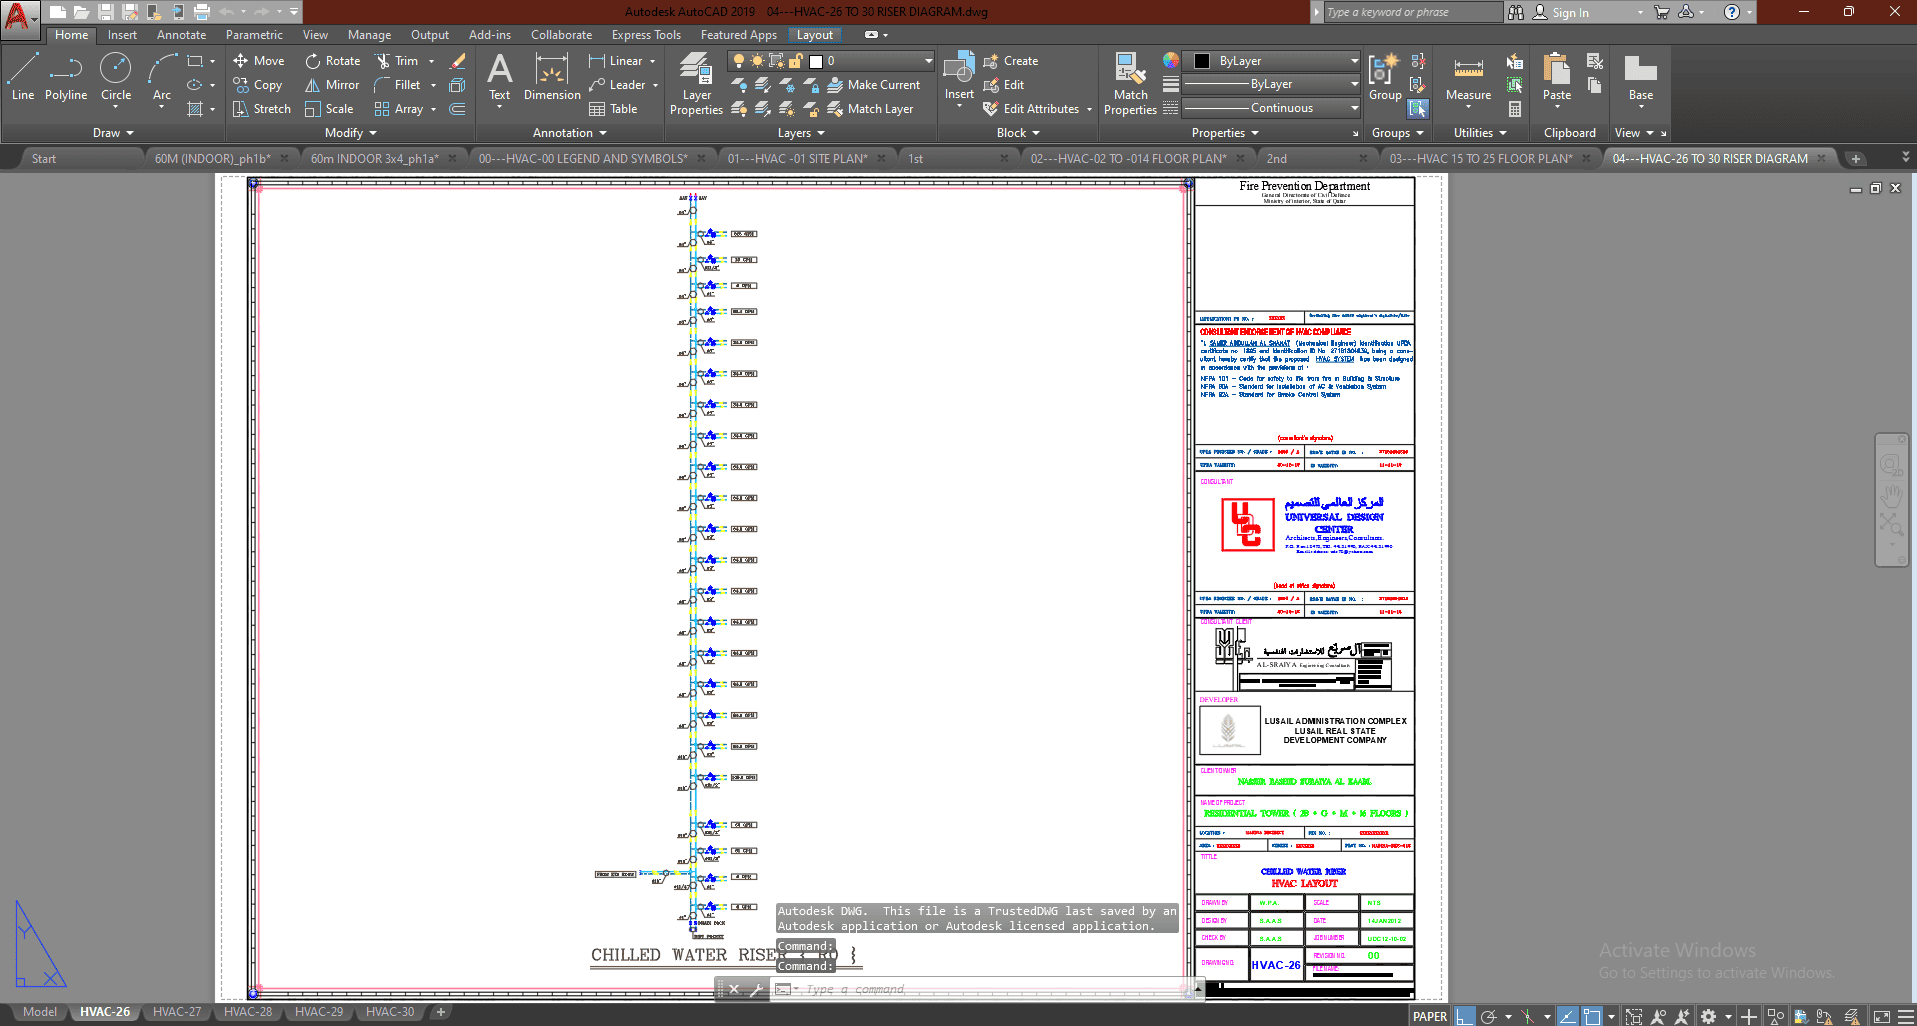Open the Layer Properties manager
This screenshot has width=1917, height=1026.
696,84
